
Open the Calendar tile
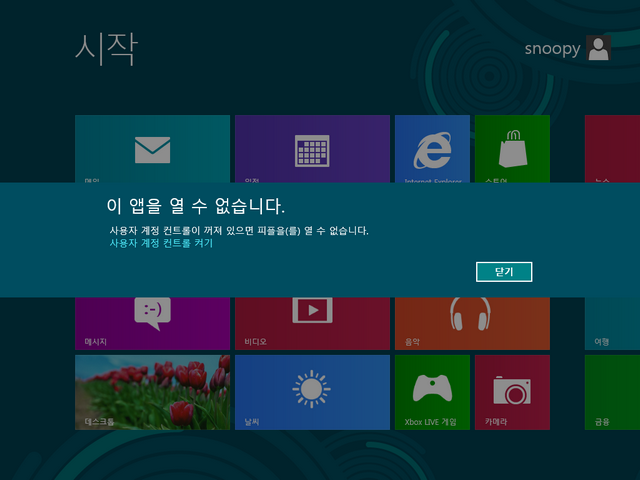[312, 149]
